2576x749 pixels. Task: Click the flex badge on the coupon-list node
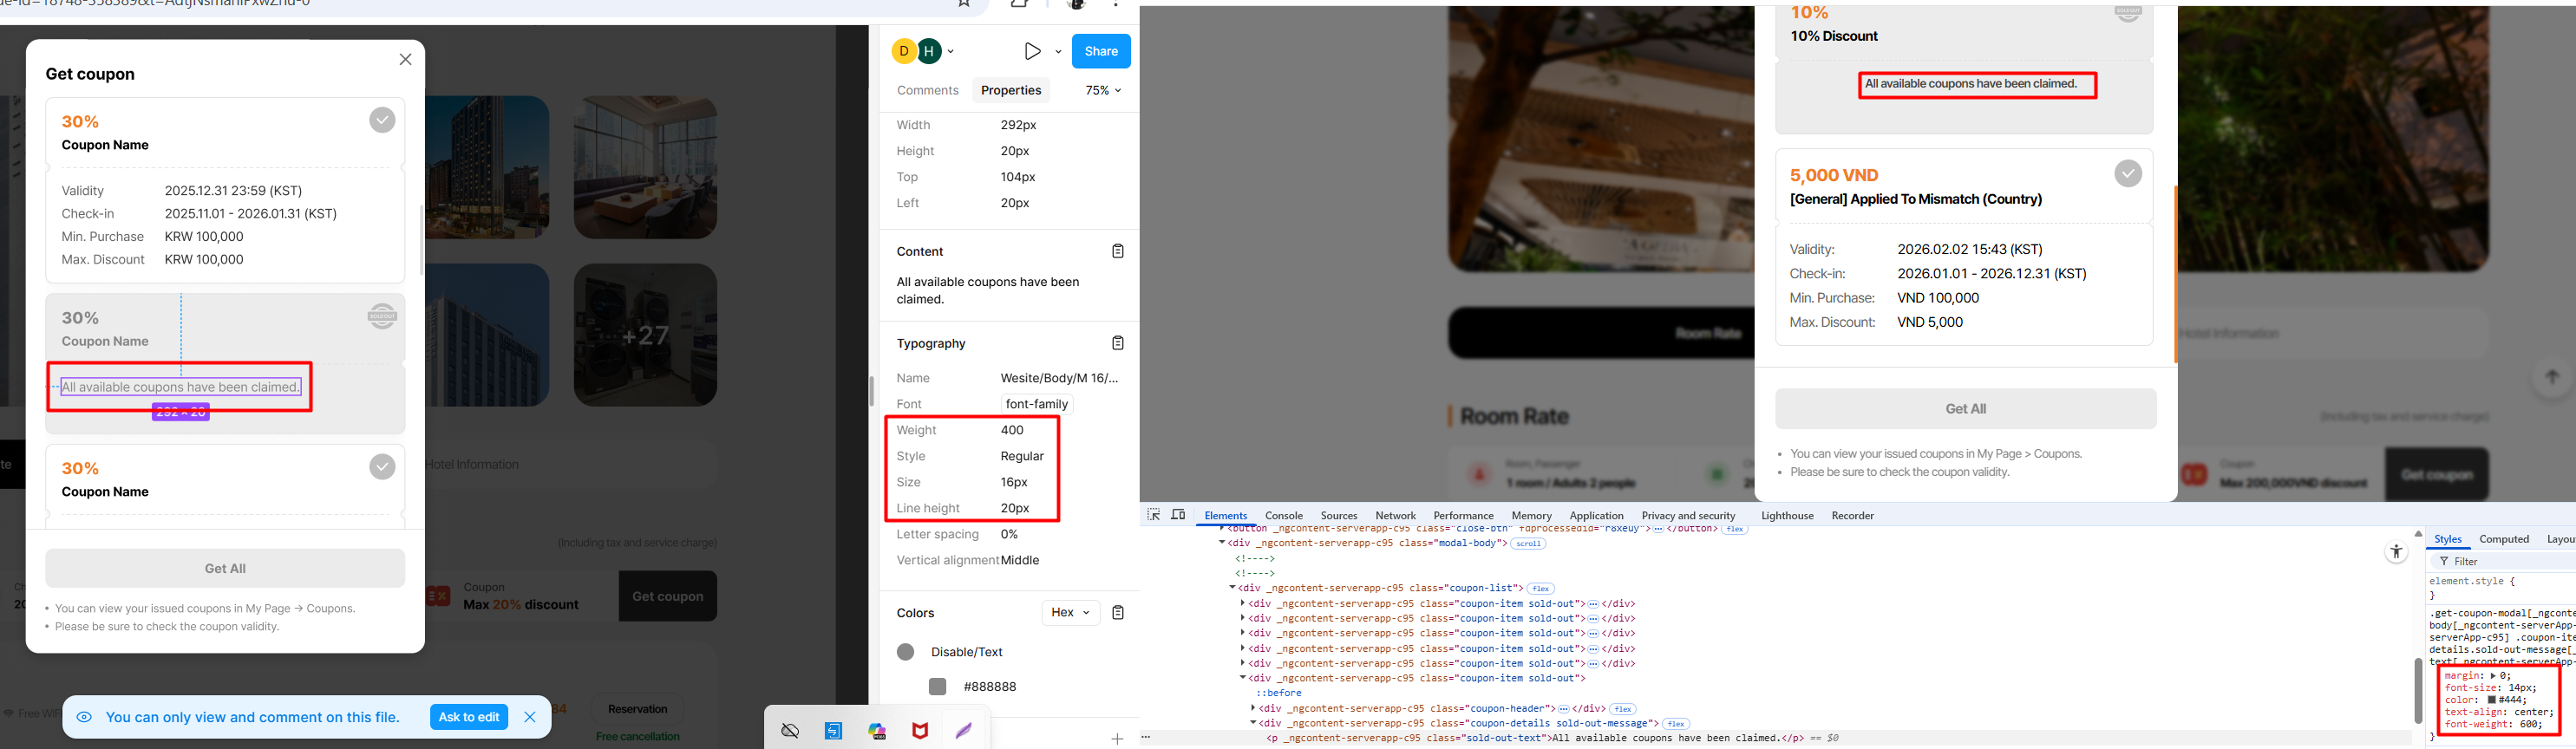[x=1541, y=589]
